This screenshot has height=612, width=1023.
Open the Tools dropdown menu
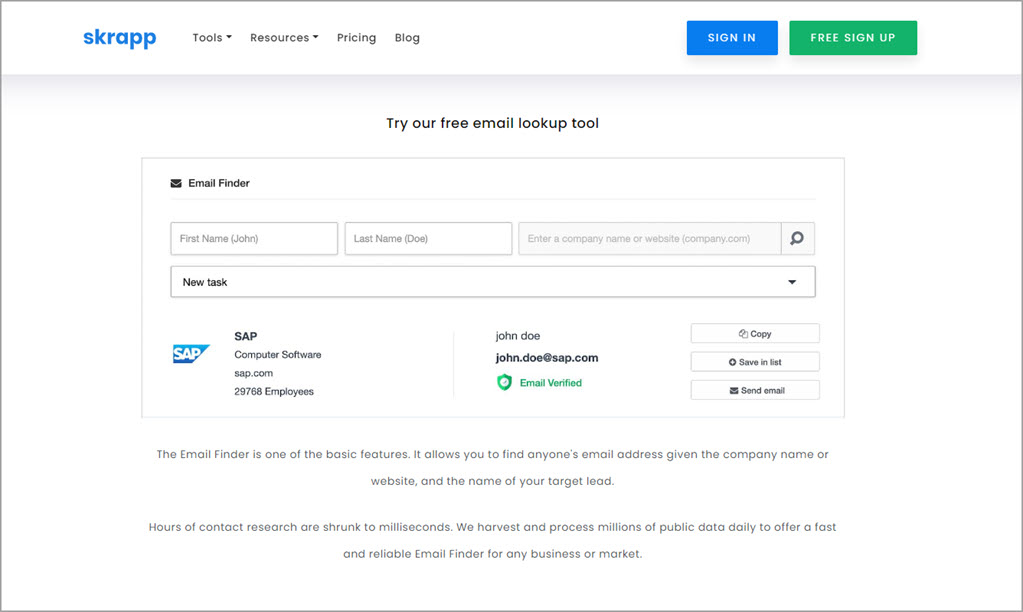[211, 38]
